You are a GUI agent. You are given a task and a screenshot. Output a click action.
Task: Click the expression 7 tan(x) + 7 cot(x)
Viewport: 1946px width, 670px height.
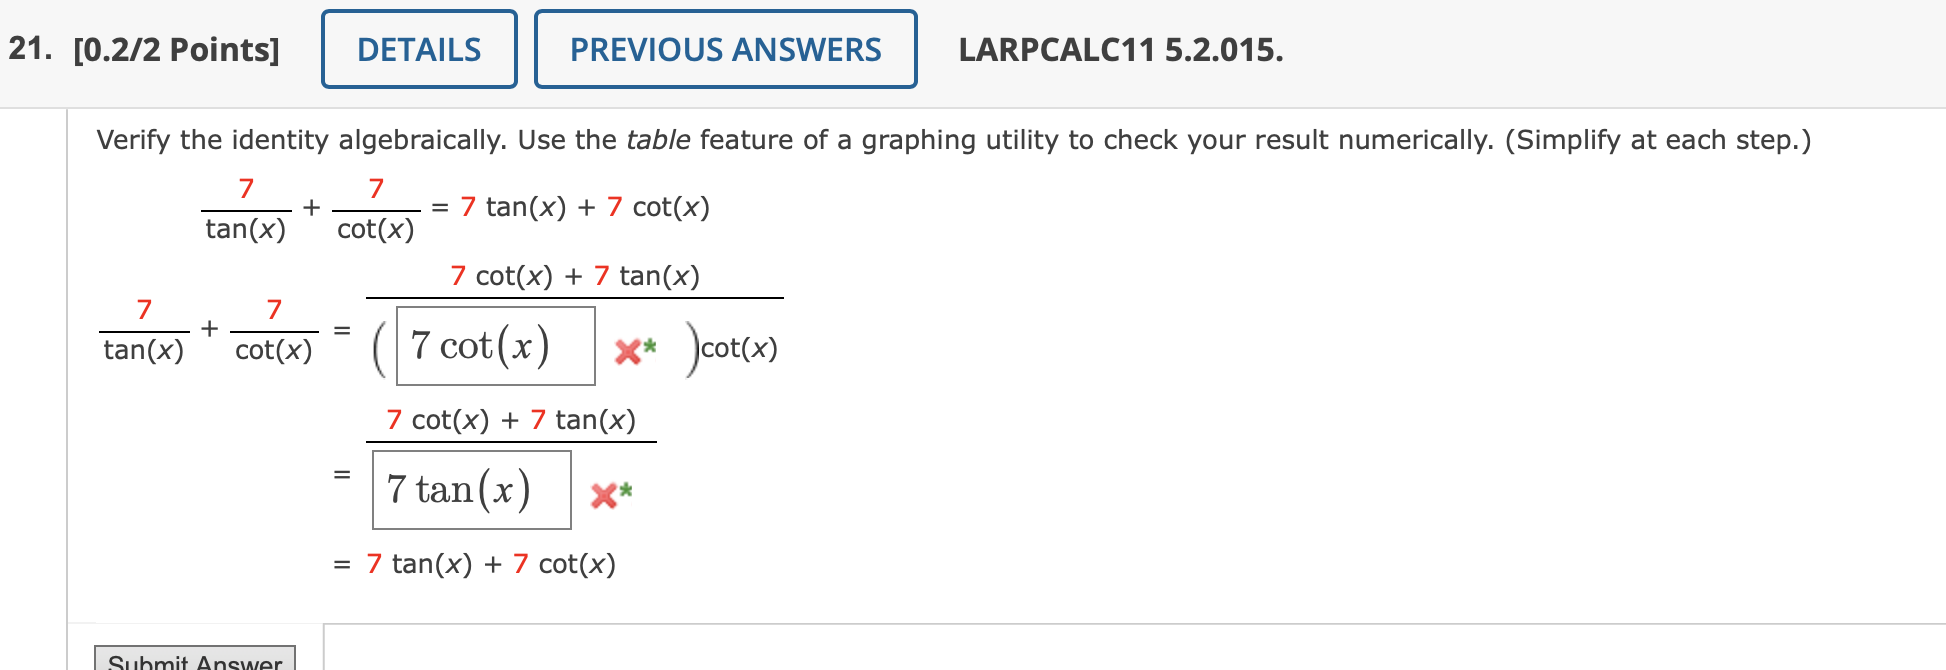(584, 207)
